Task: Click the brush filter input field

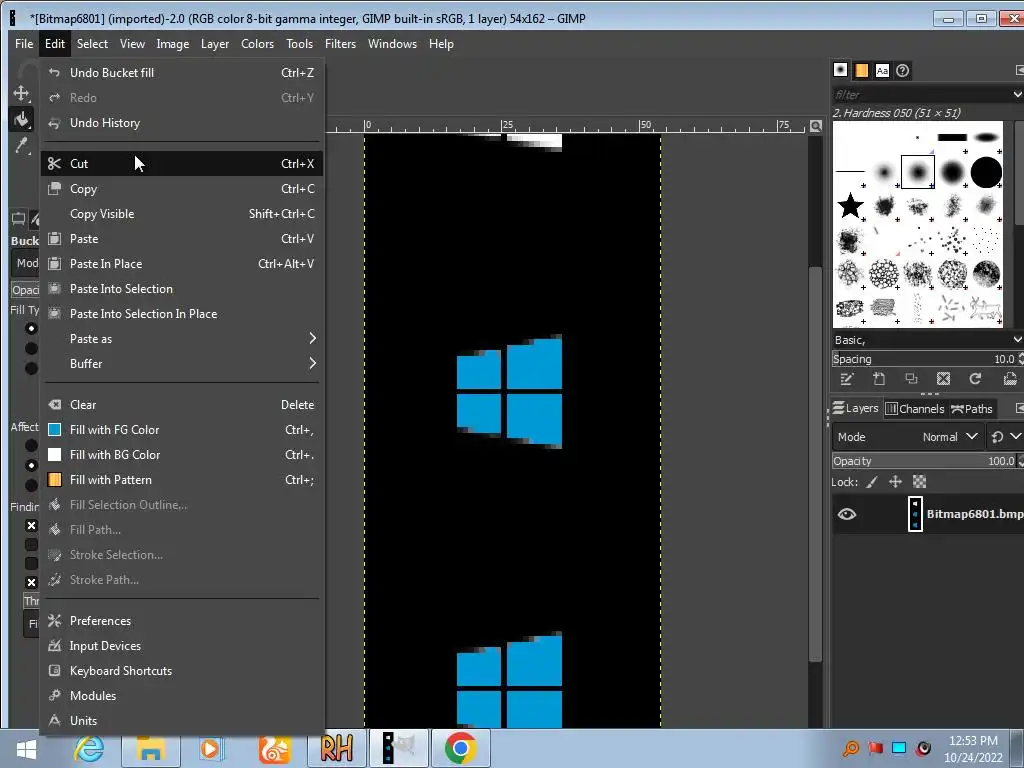Action: 921,95
